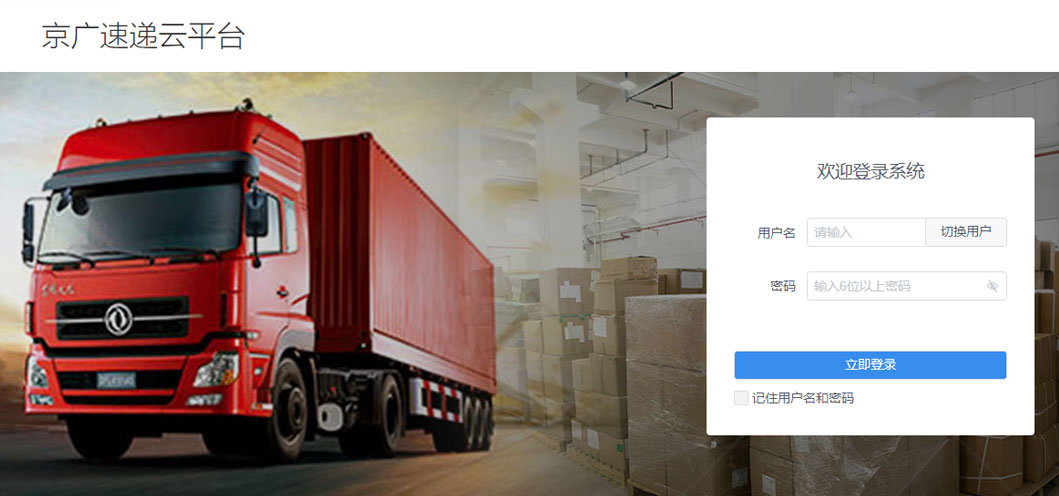Click the 欢迎登录系统 heading
The width and height of the screenshot is (1059, 496).
[870, 172]
